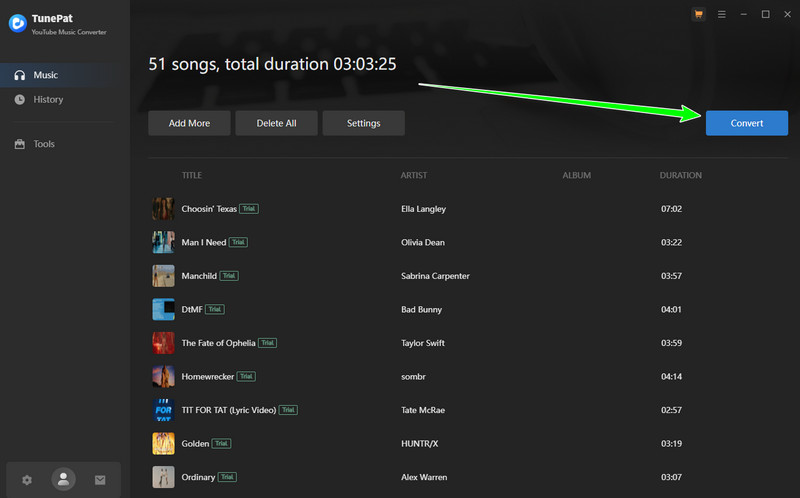
Task: Click artist name Tate McRae
Action: point(423,410)
